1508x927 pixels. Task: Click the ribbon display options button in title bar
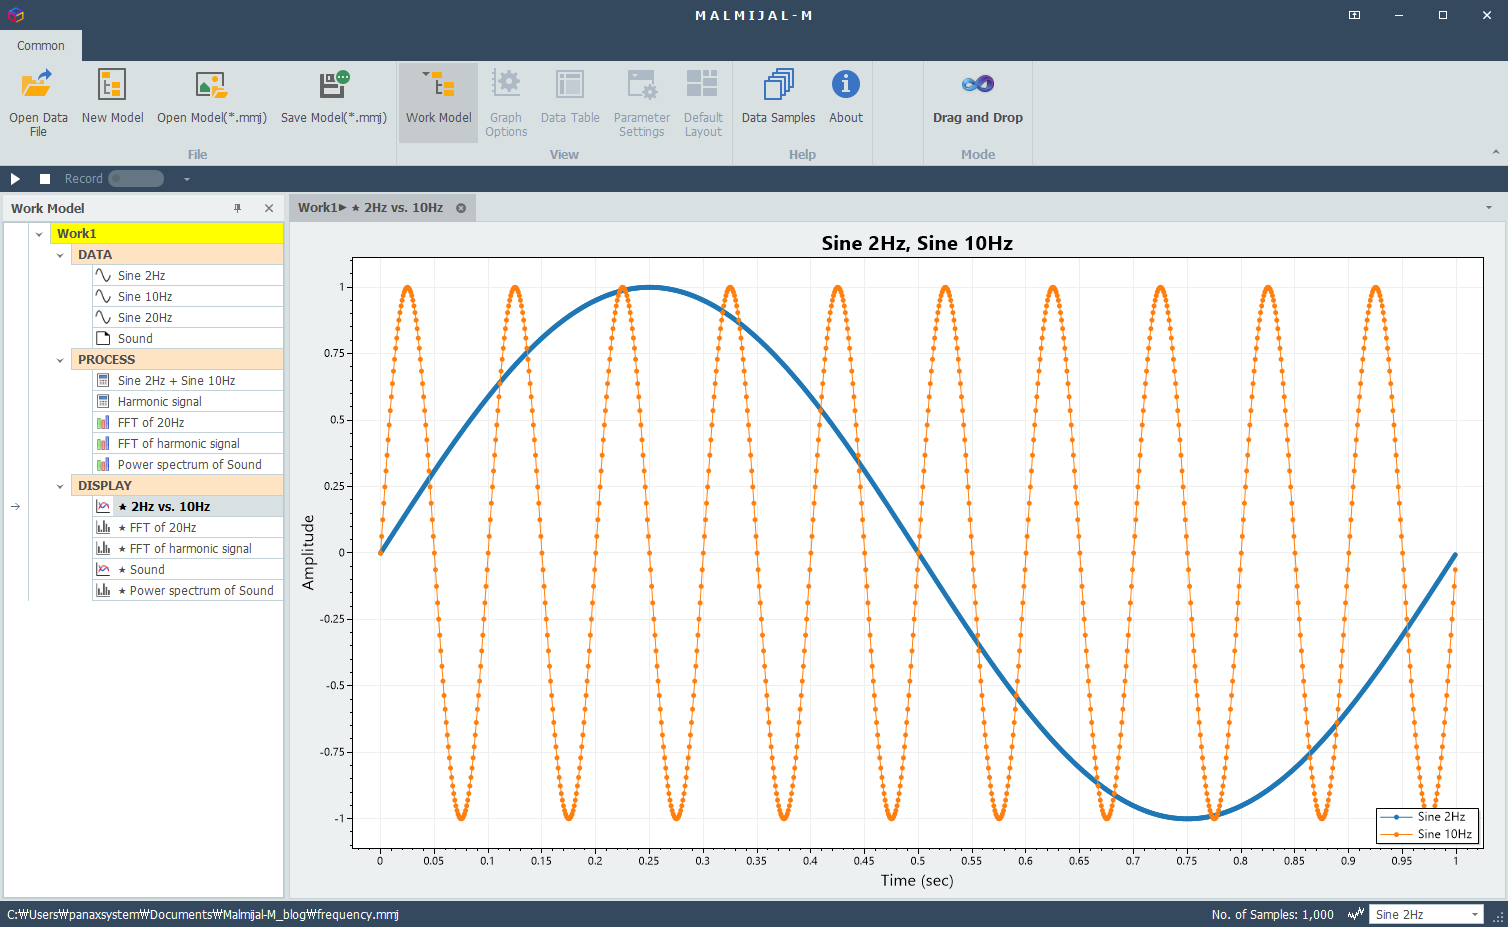pyautogui.click(x=1354, y=15)
